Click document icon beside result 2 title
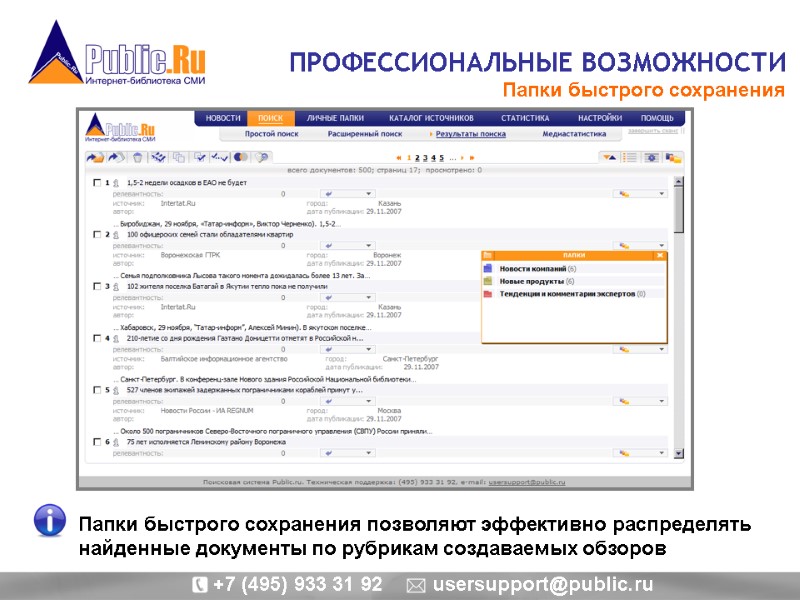The height and width of the screenshot is (600, 800). (x=116, y=235)
